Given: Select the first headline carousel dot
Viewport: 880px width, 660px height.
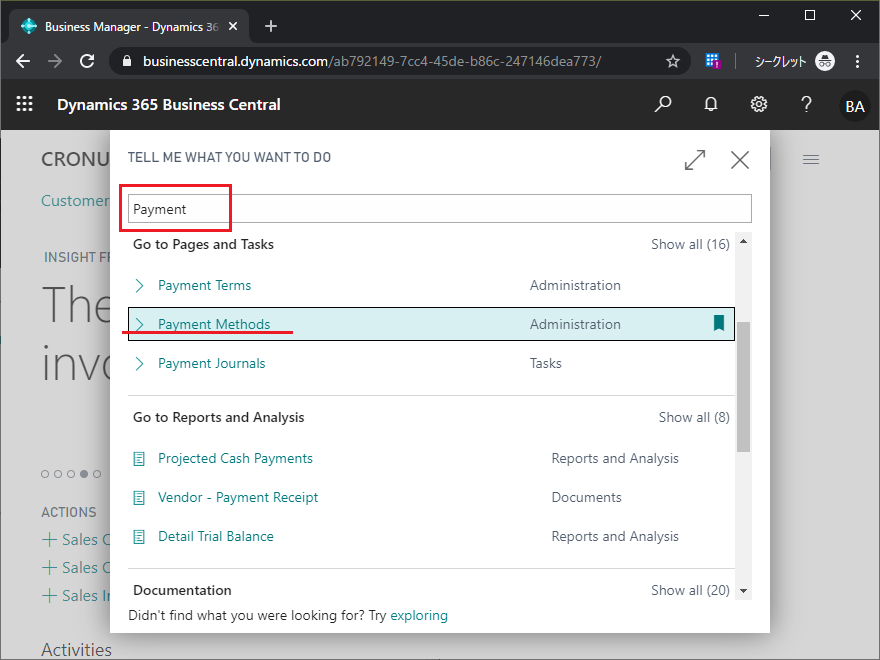Looking at the screenshot, I should [45, 474].
